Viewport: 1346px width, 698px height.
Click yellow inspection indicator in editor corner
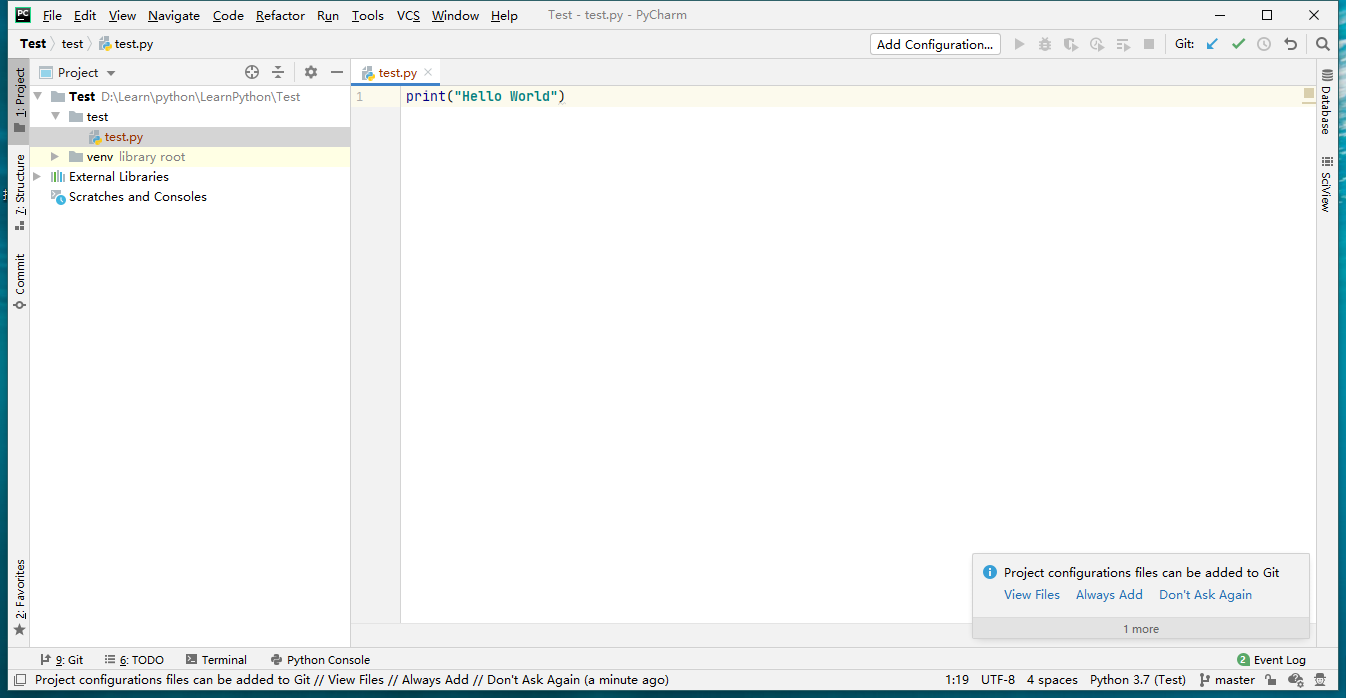coord(1308,94)
